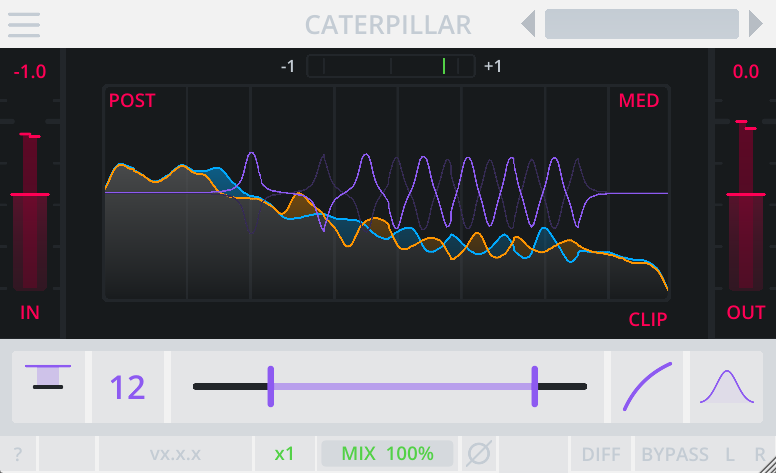
Task: Select the next preset arrow
Action: click(x=755, y=24)
